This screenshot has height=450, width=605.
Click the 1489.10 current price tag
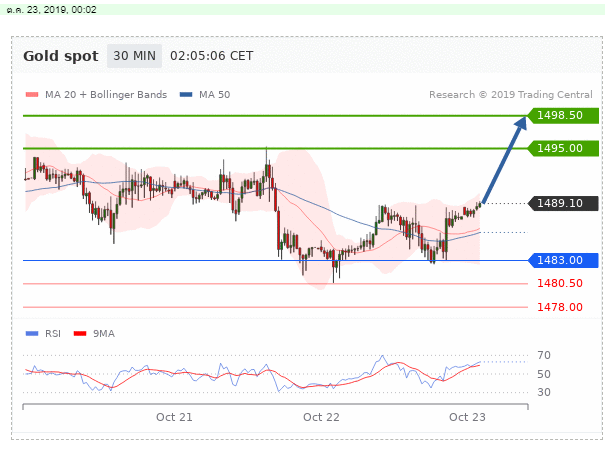pos(563,203)
